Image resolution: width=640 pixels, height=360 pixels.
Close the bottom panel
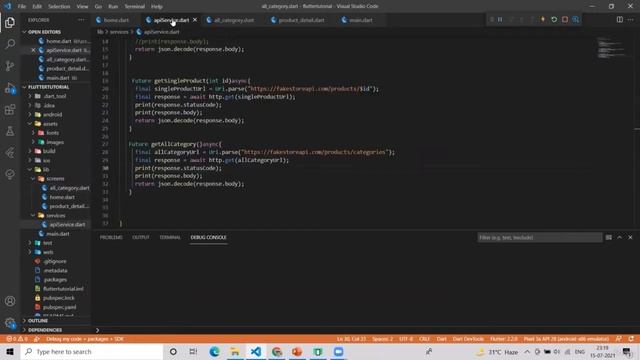tap(630, 237)
